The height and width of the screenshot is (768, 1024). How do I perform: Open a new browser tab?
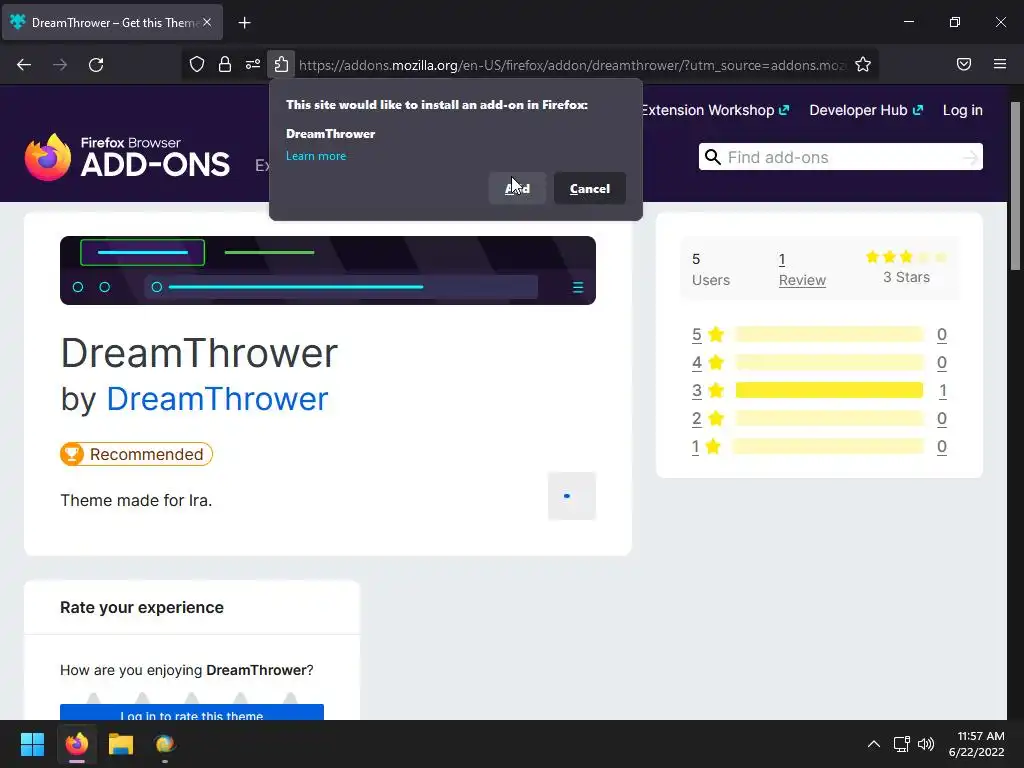click(244, 23)
